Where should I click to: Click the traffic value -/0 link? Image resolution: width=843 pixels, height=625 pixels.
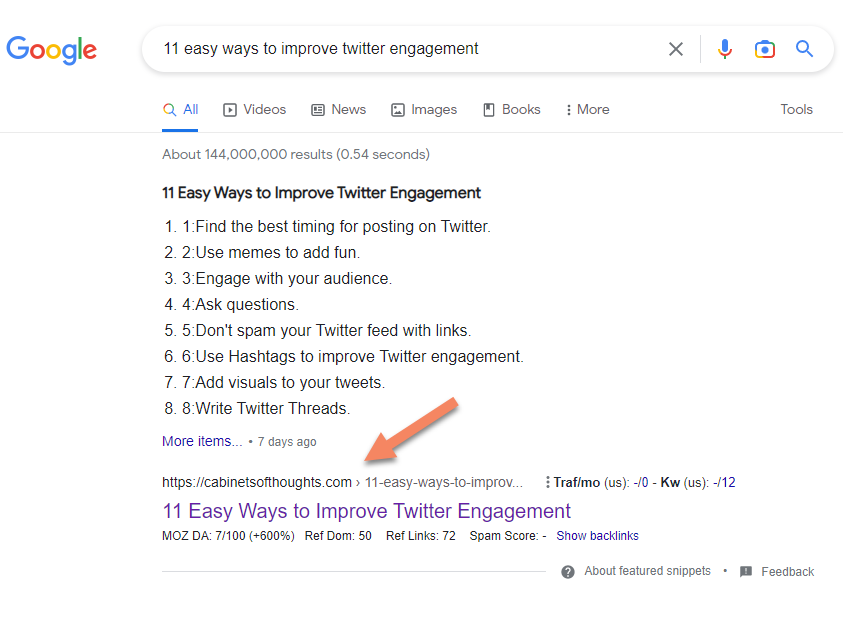[641, 483]
